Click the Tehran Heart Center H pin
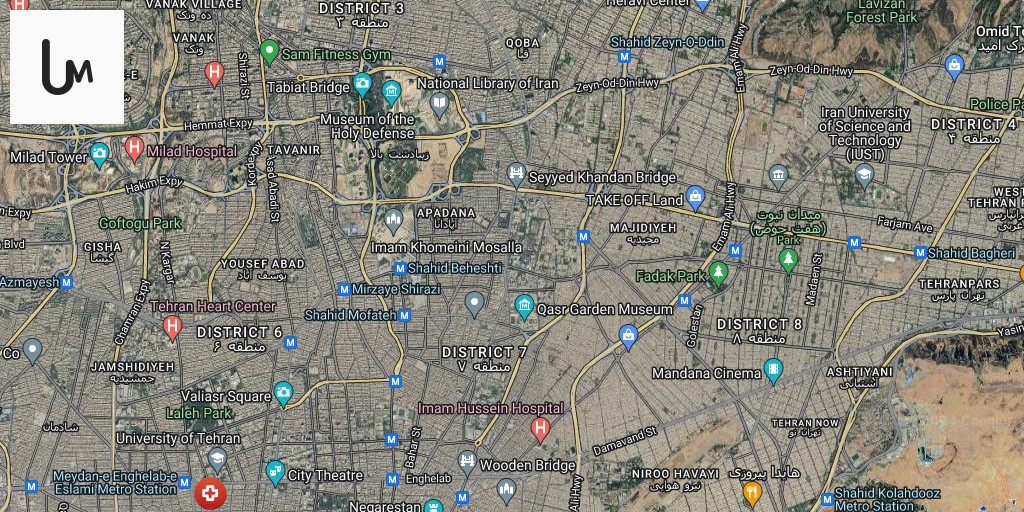Screen dimensions: 1024x512 click(x=172, y=327)
